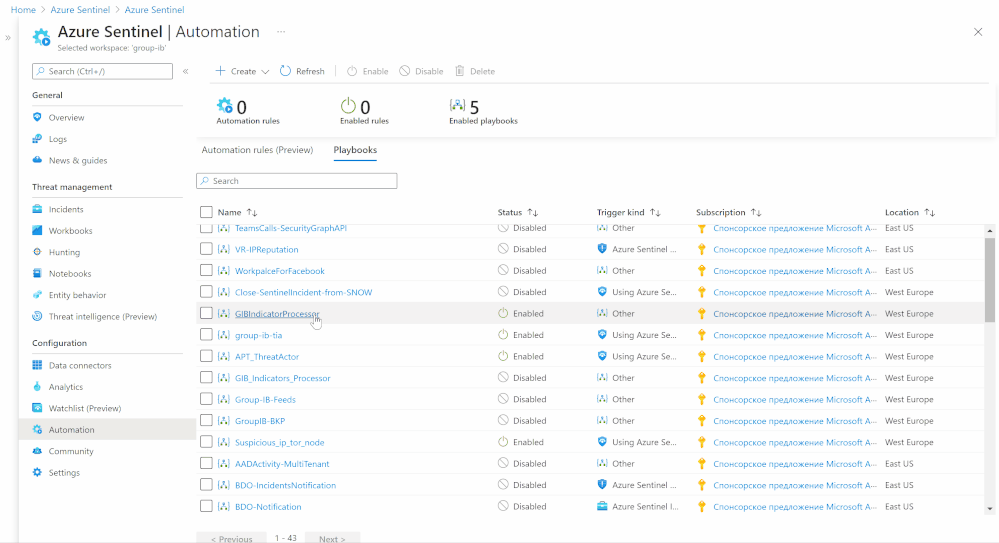Click the Refresh icon in the toolbar

click(285, 71)
